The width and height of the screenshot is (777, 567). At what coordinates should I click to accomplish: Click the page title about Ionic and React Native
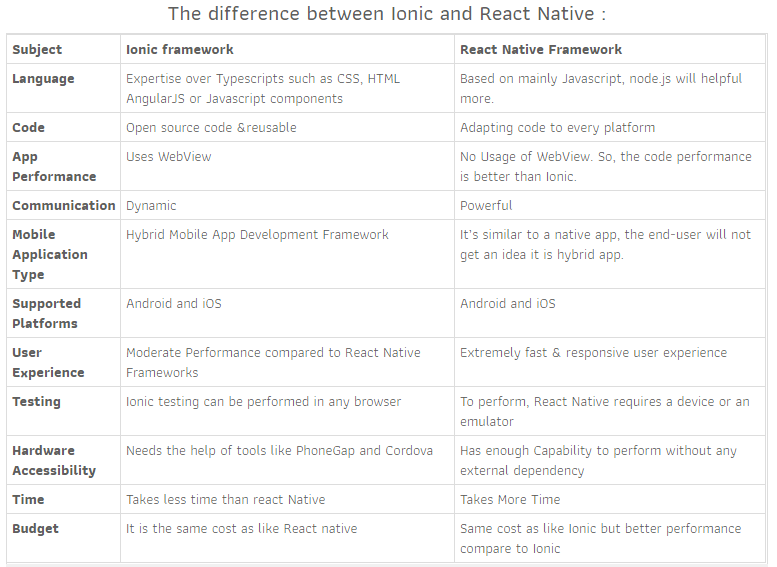tap(387, 14)
